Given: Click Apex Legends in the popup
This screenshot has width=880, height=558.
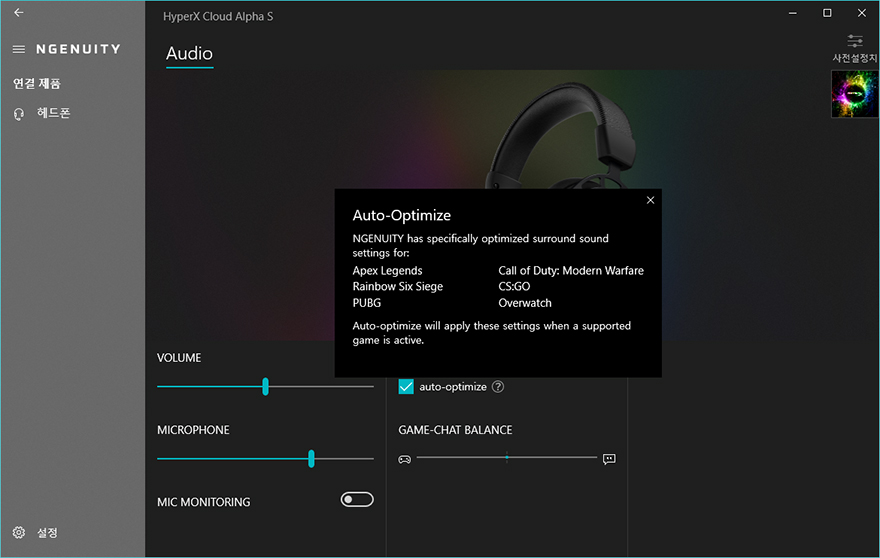Looking at the screenshot, I should (x=387, y=271).
